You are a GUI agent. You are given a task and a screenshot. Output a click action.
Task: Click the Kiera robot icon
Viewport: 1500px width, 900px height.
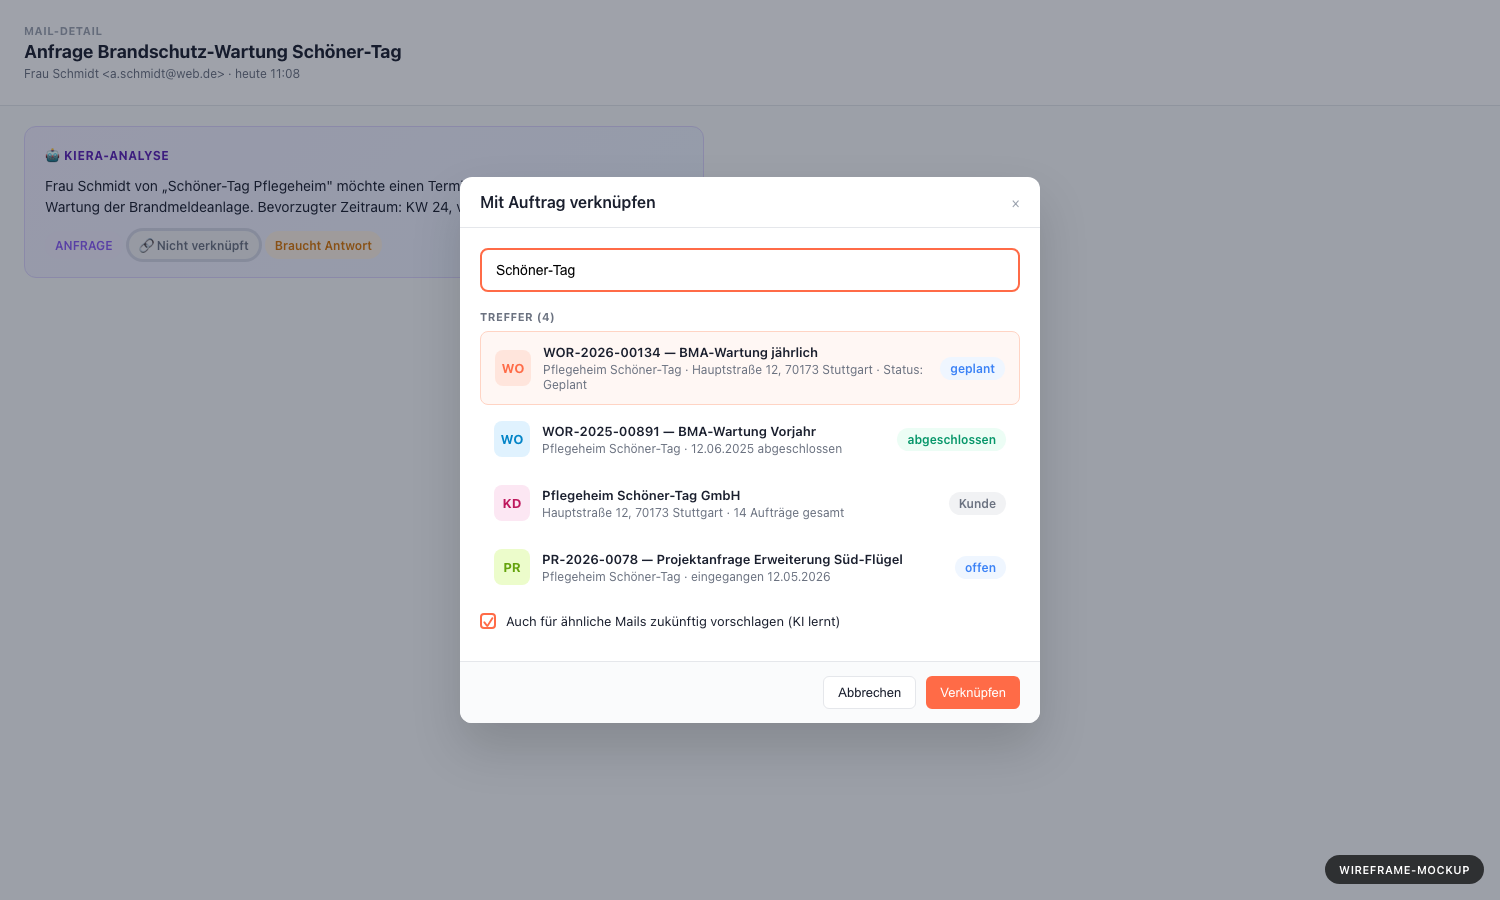52,155
